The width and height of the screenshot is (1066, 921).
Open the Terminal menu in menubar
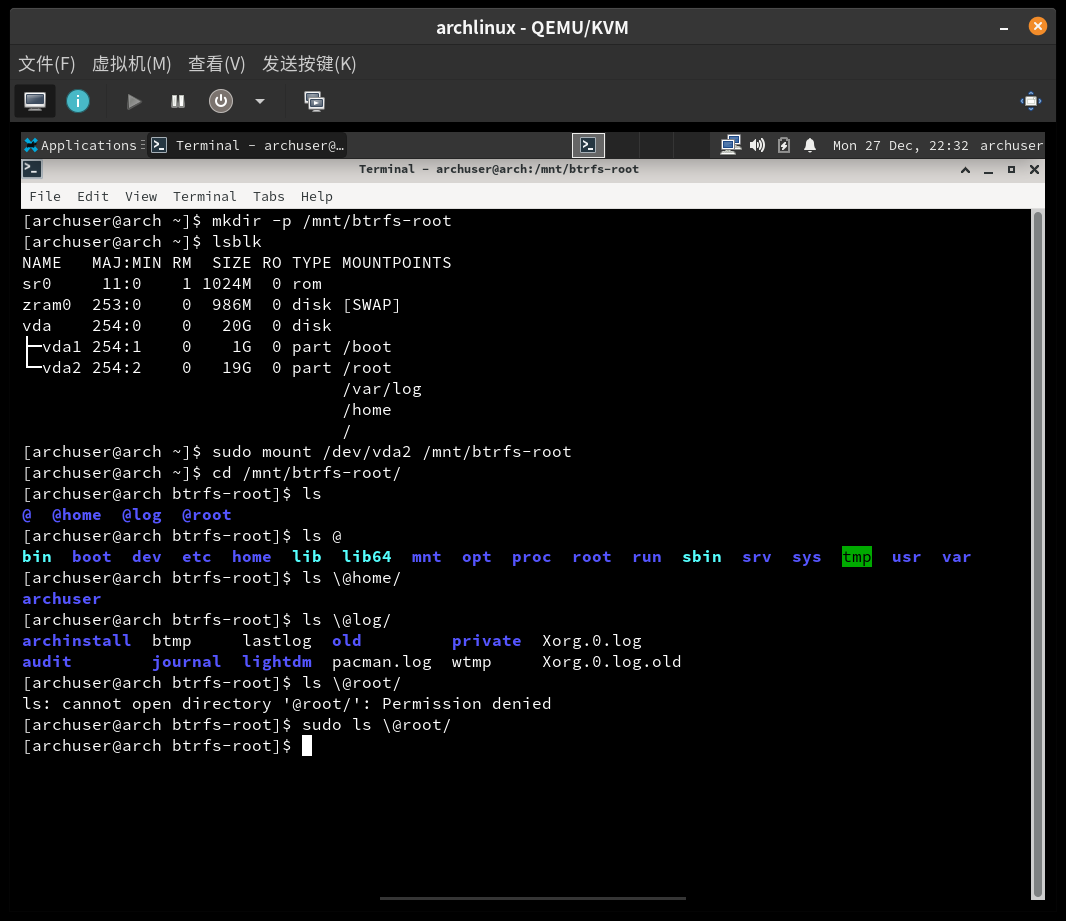pyautogui.click(x=205, y=196)
